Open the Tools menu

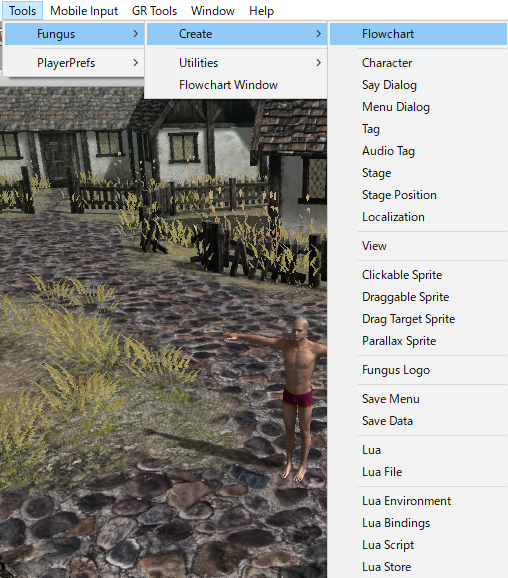click(22, 11)
